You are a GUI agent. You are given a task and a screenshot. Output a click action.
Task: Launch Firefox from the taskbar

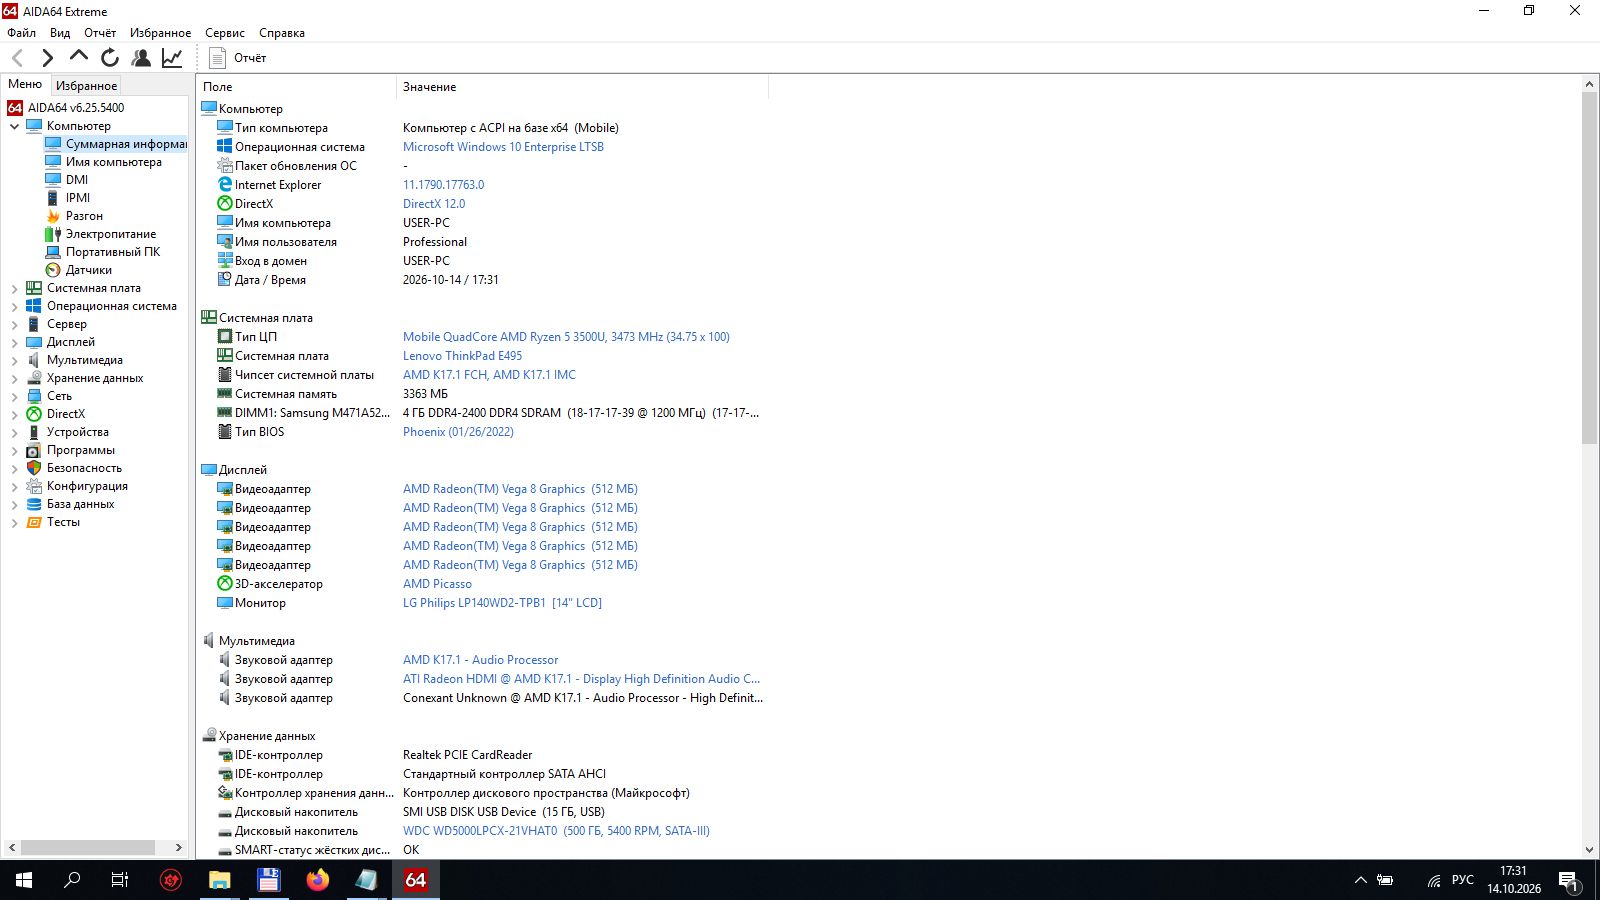pyautogui.click(x=318, y=880)
